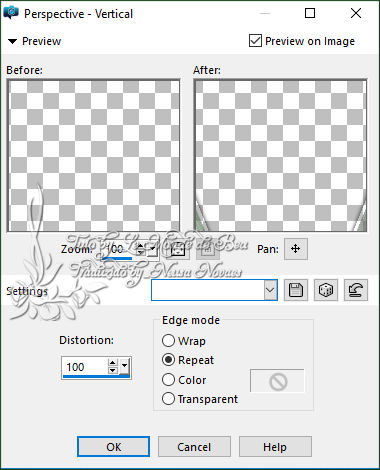Click inside the Distortion value field
The image size is (380, 470).
point(85,367)
